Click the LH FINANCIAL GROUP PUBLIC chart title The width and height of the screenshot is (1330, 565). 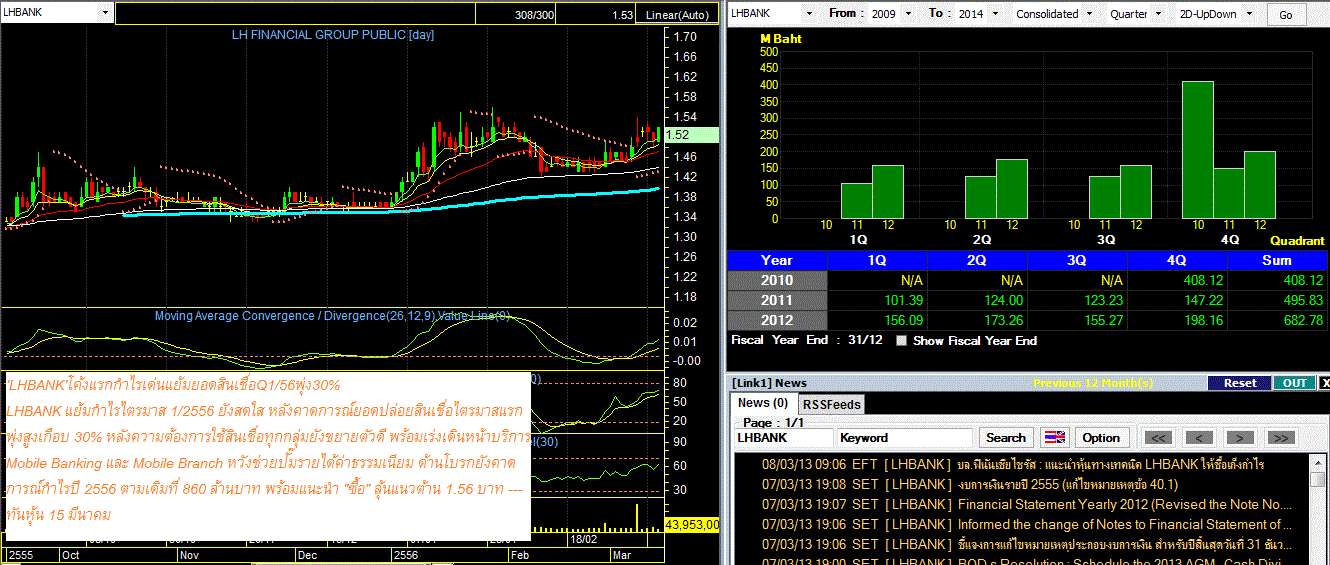point(333,35)
